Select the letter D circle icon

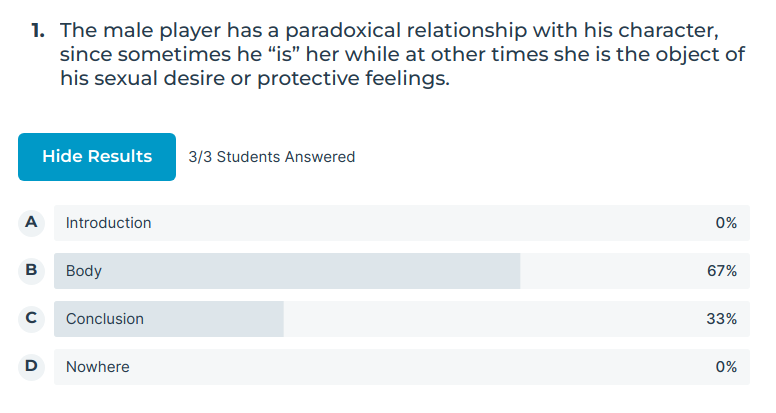31,367
